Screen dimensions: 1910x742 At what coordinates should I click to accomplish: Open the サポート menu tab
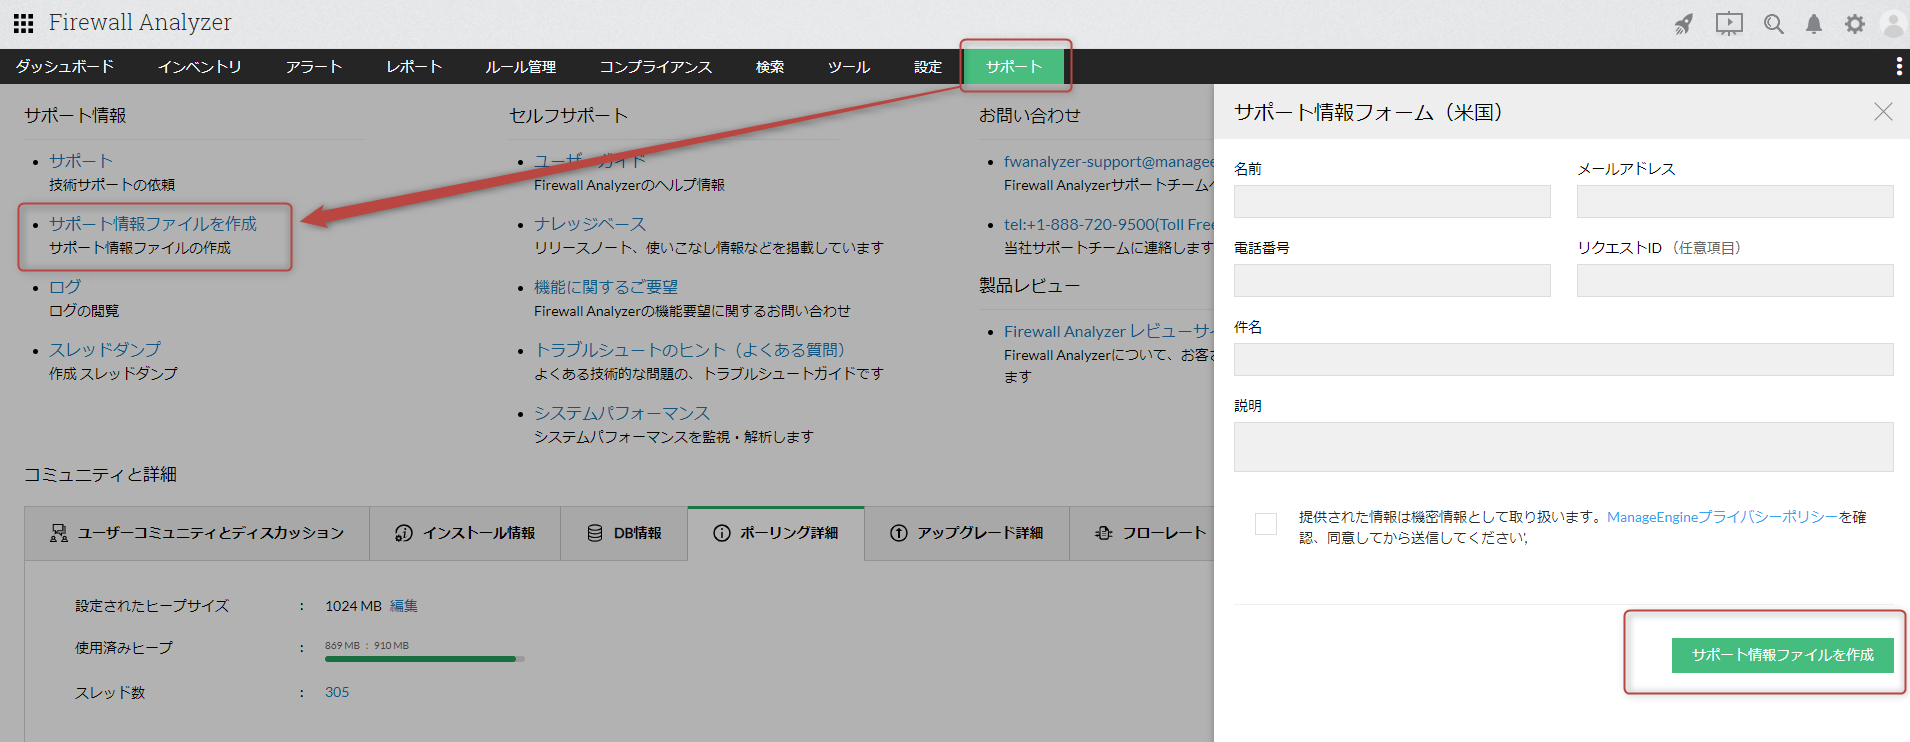coord(1014,67)
